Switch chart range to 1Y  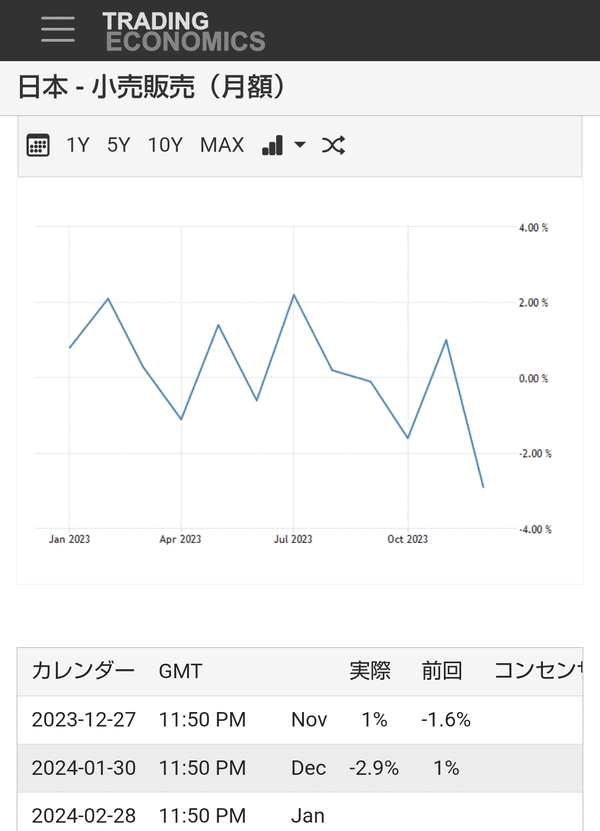(x=77, y=145)
